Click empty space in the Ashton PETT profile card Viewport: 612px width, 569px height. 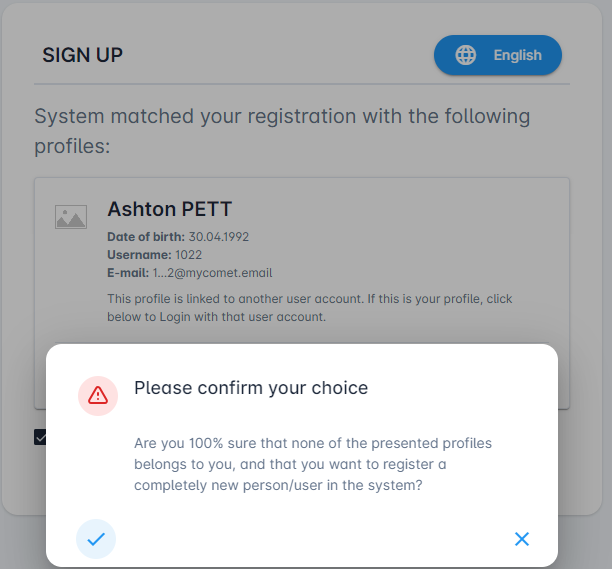420,230
